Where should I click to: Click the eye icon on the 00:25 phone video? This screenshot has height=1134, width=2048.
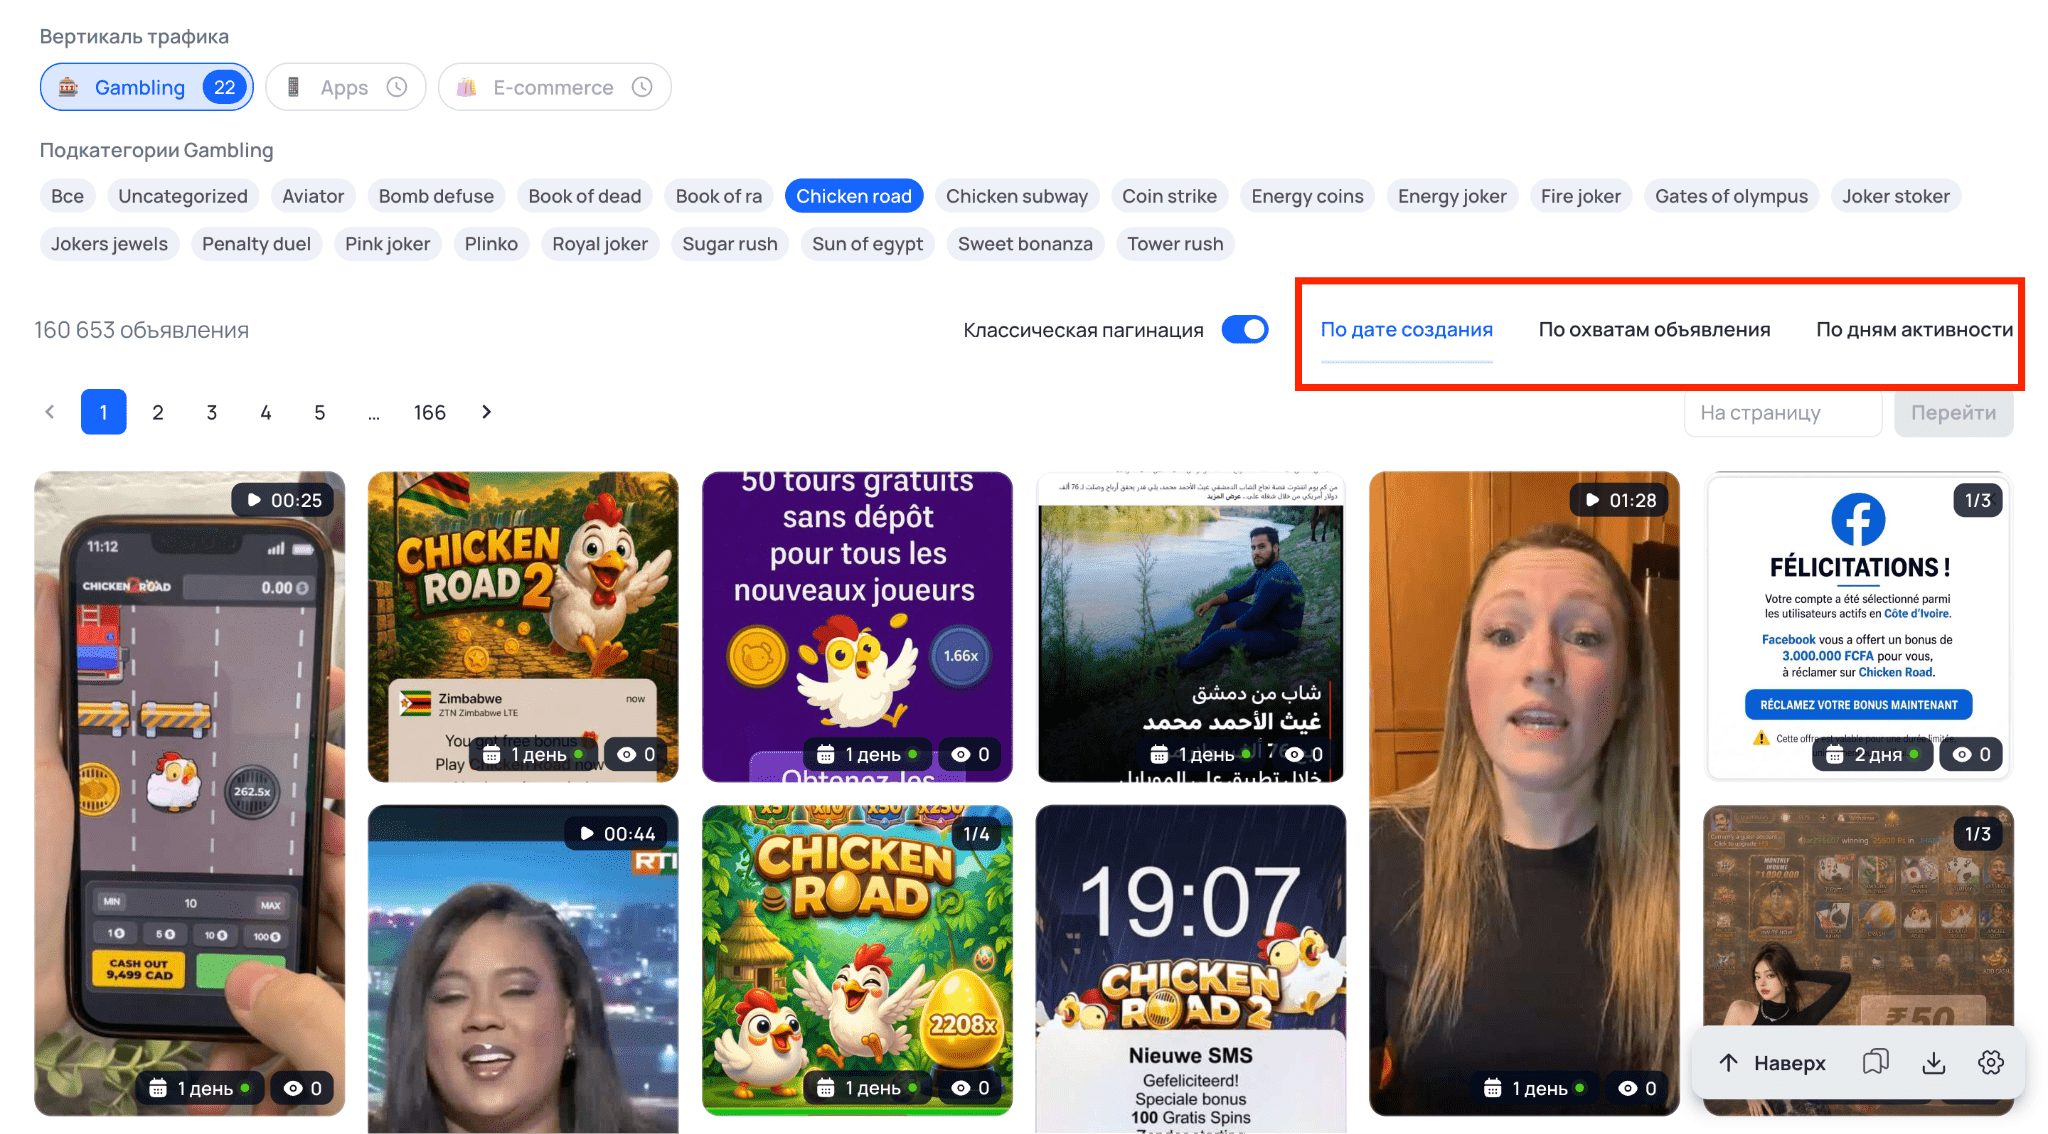click(293, 1088)
